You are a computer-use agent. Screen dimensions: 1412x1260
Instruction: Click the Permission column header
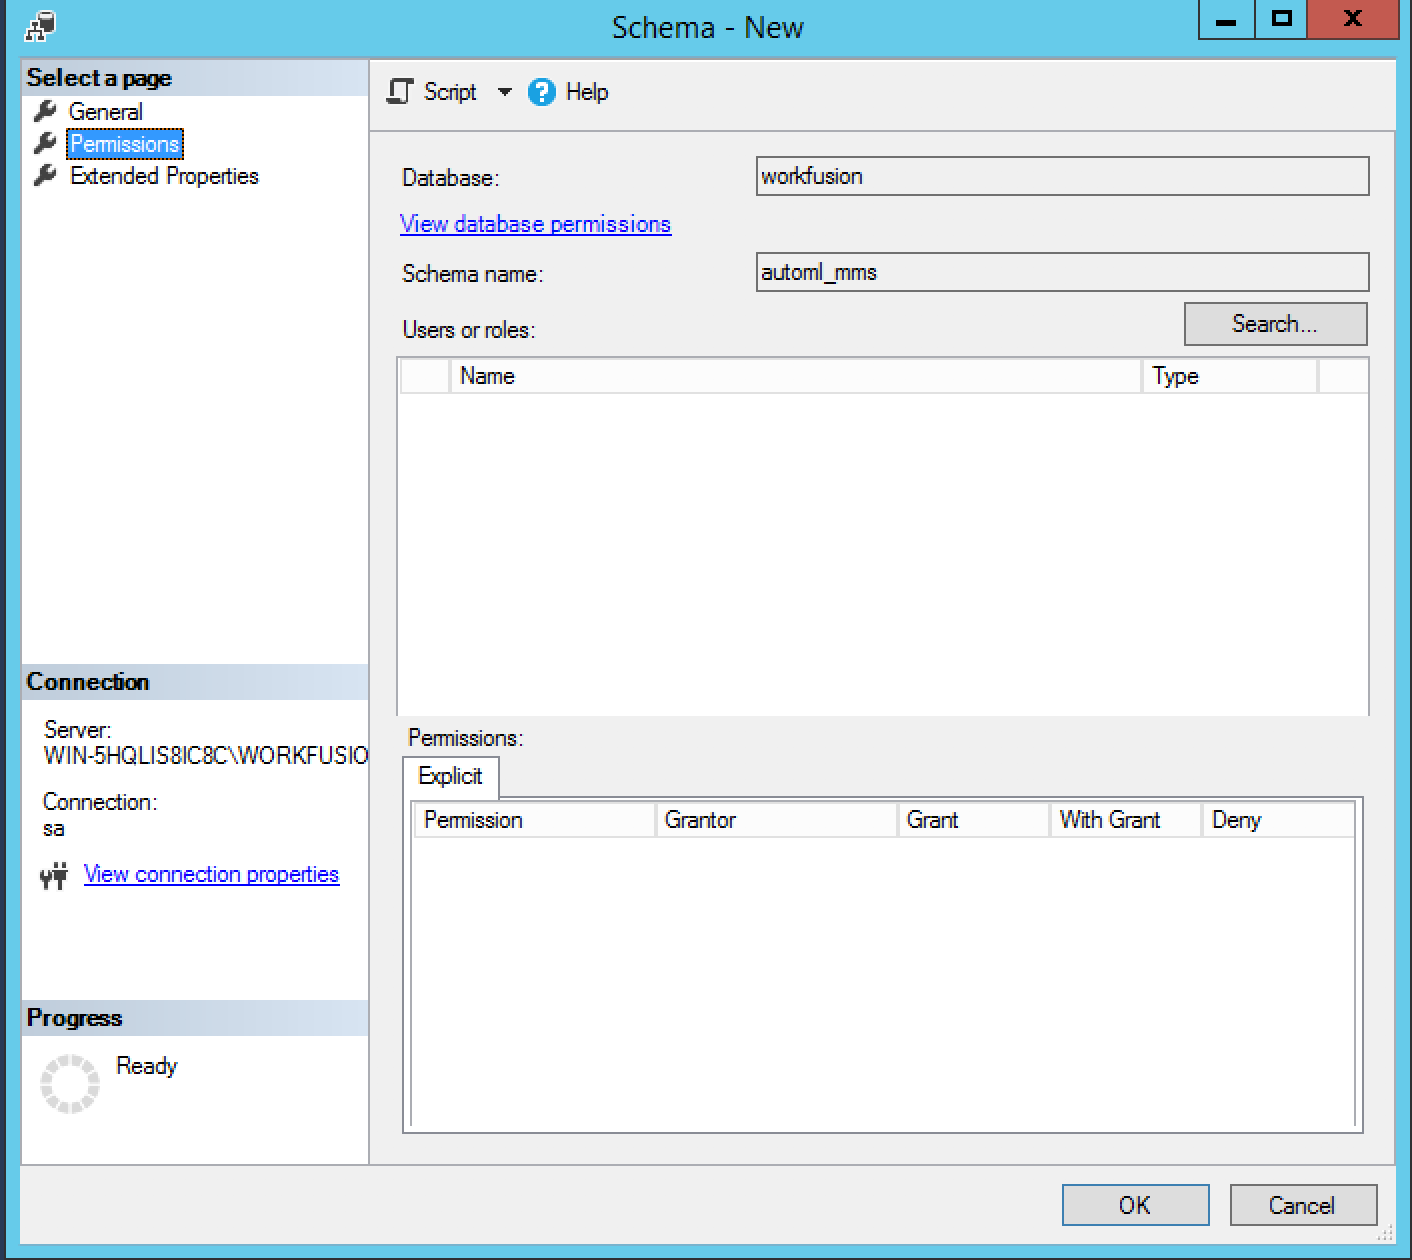(534, 820)
